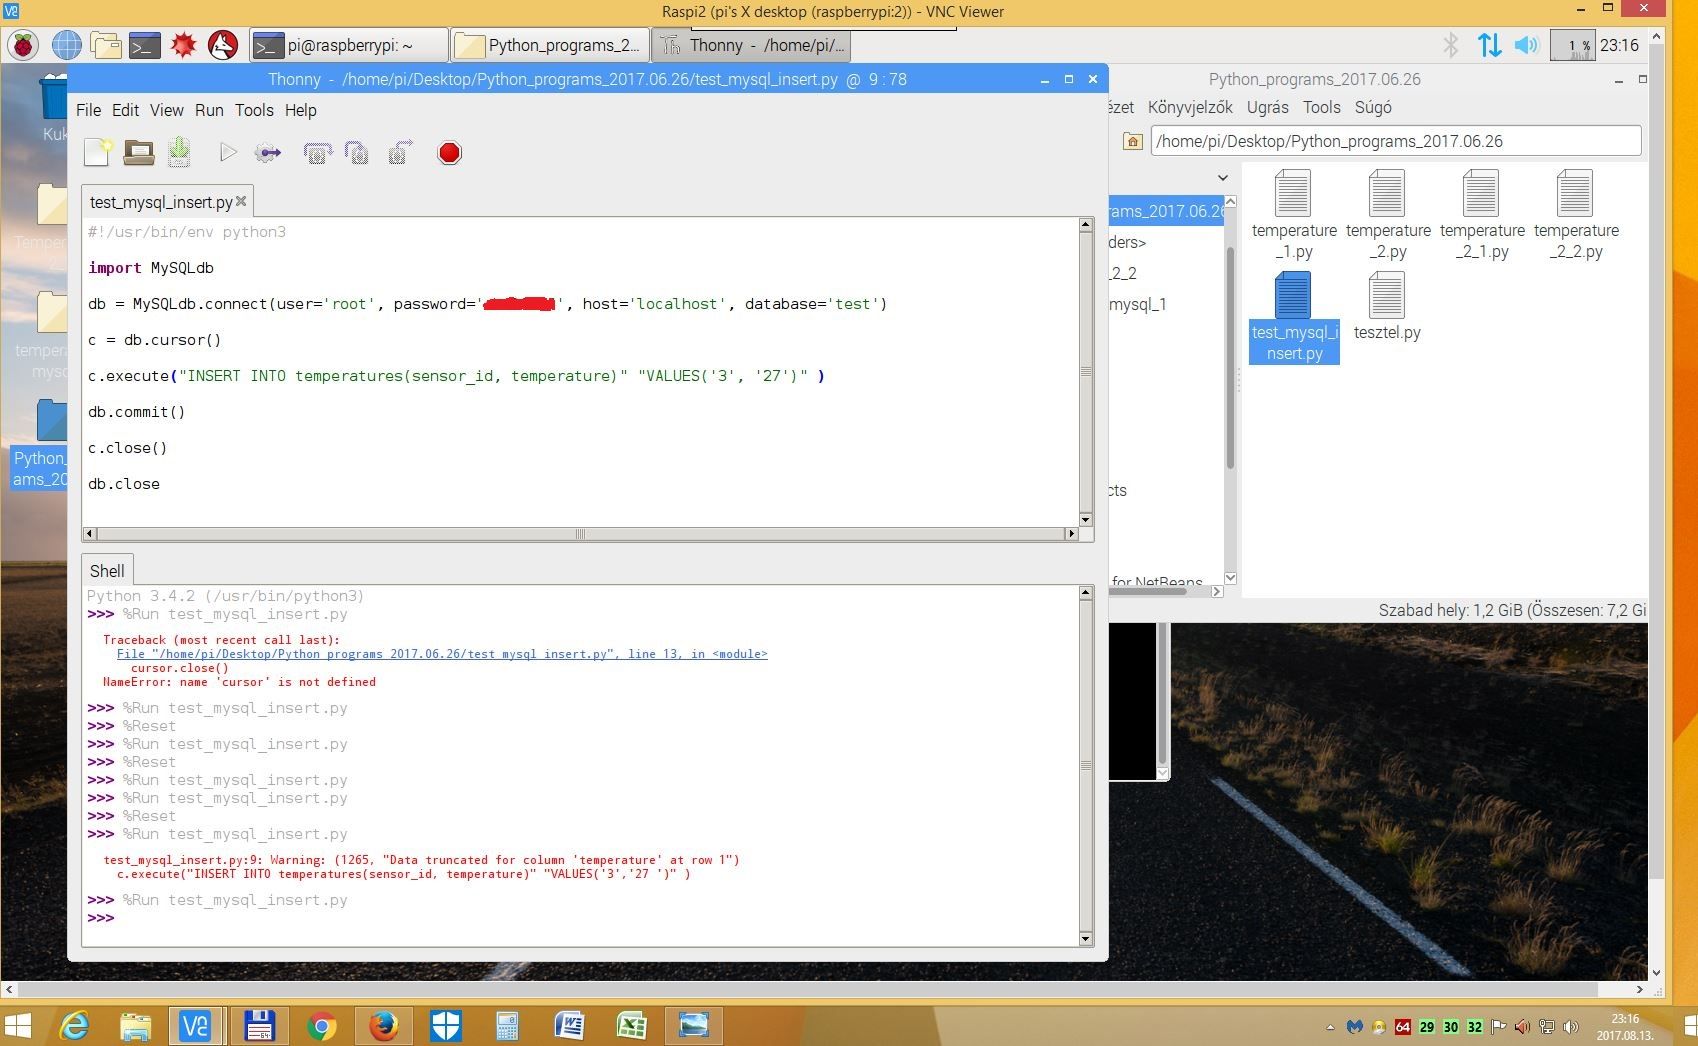Open Chrome from the Windows taskbar
Image resolution: width=1698 pixels, height=1046 pixels.
point(321,1025)
